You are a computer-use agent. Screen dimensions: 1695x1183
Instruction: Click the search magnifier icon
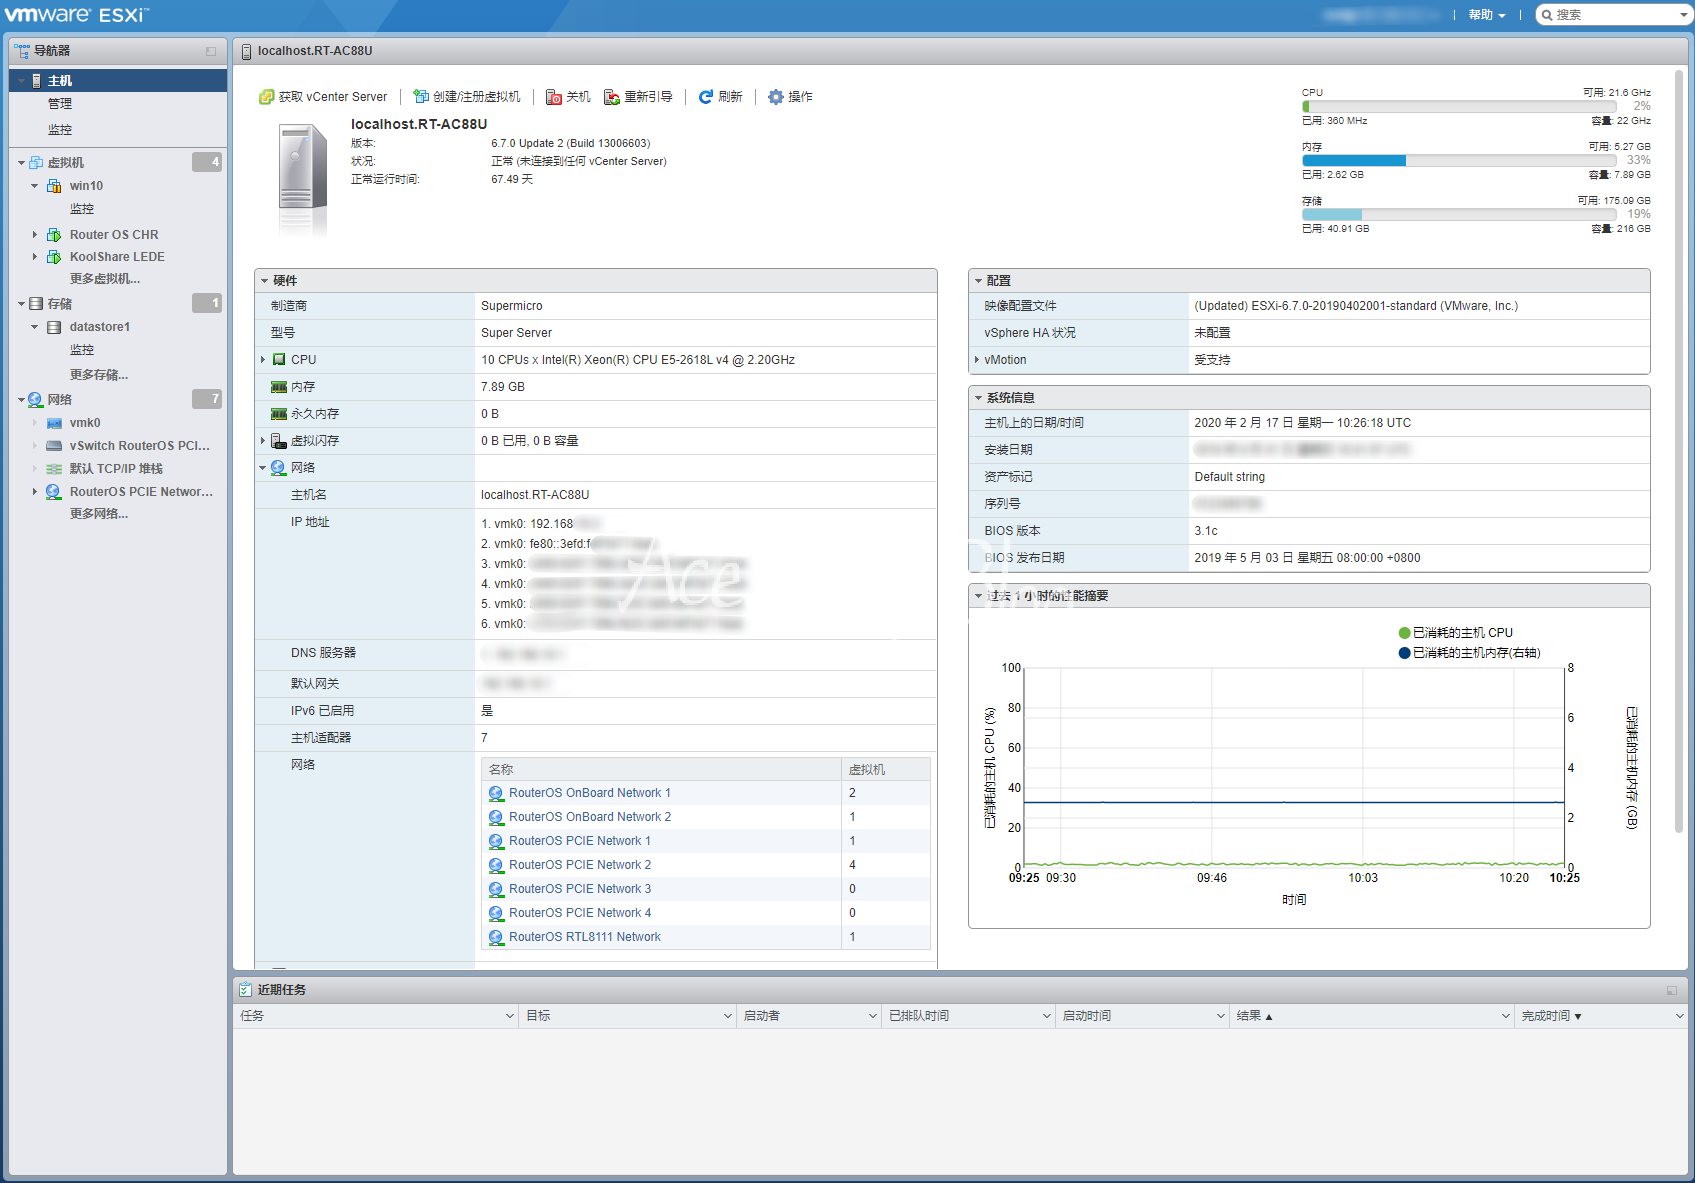pyautogui.click(x=1547, y=15)
